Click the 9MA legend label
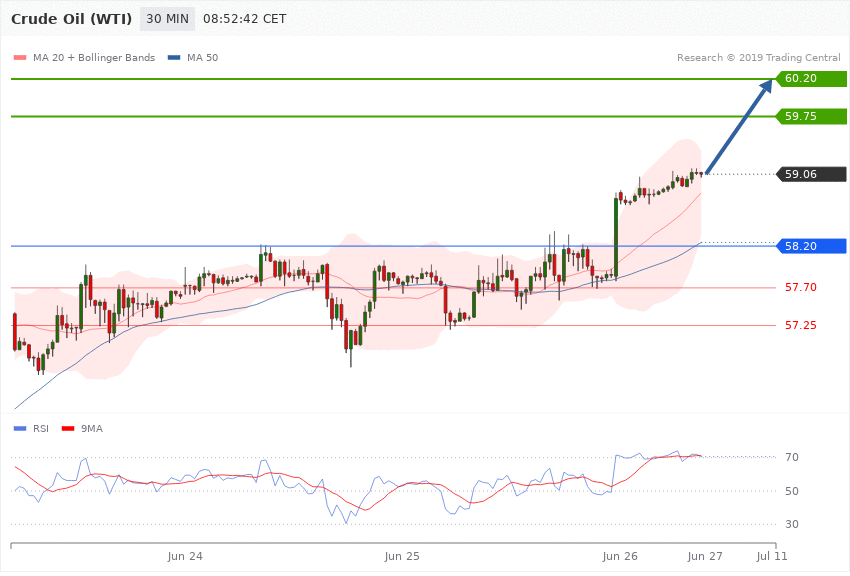This screenshot has width=850, height=576. [92, 429]
